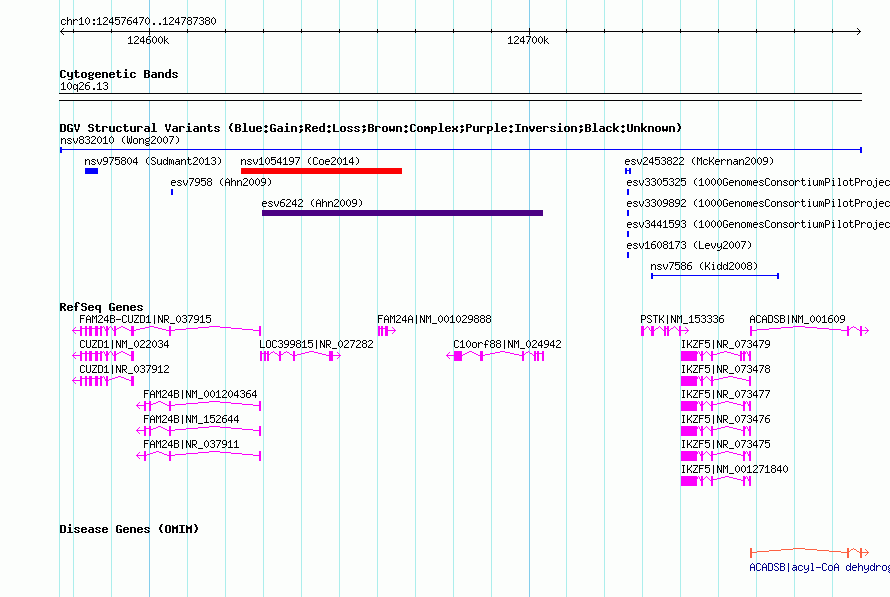Screen dimensions: 890x597
Task: Click the esv3305325 1000Genomes variant label
Action: (x=758, y=182)
